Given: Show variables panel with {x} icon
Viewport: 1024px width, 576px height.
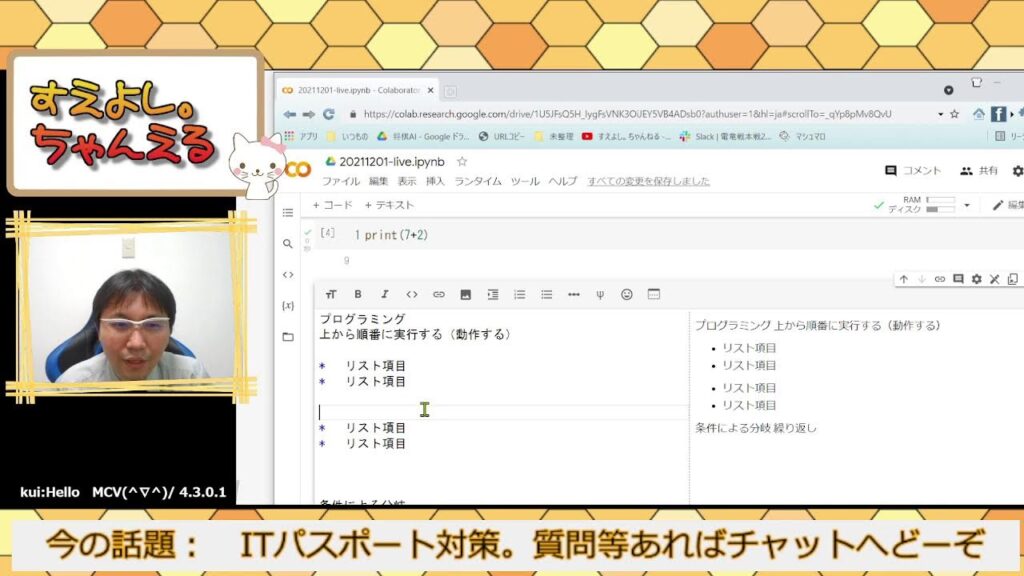Looking at the screenshot, I should (288, 306).
